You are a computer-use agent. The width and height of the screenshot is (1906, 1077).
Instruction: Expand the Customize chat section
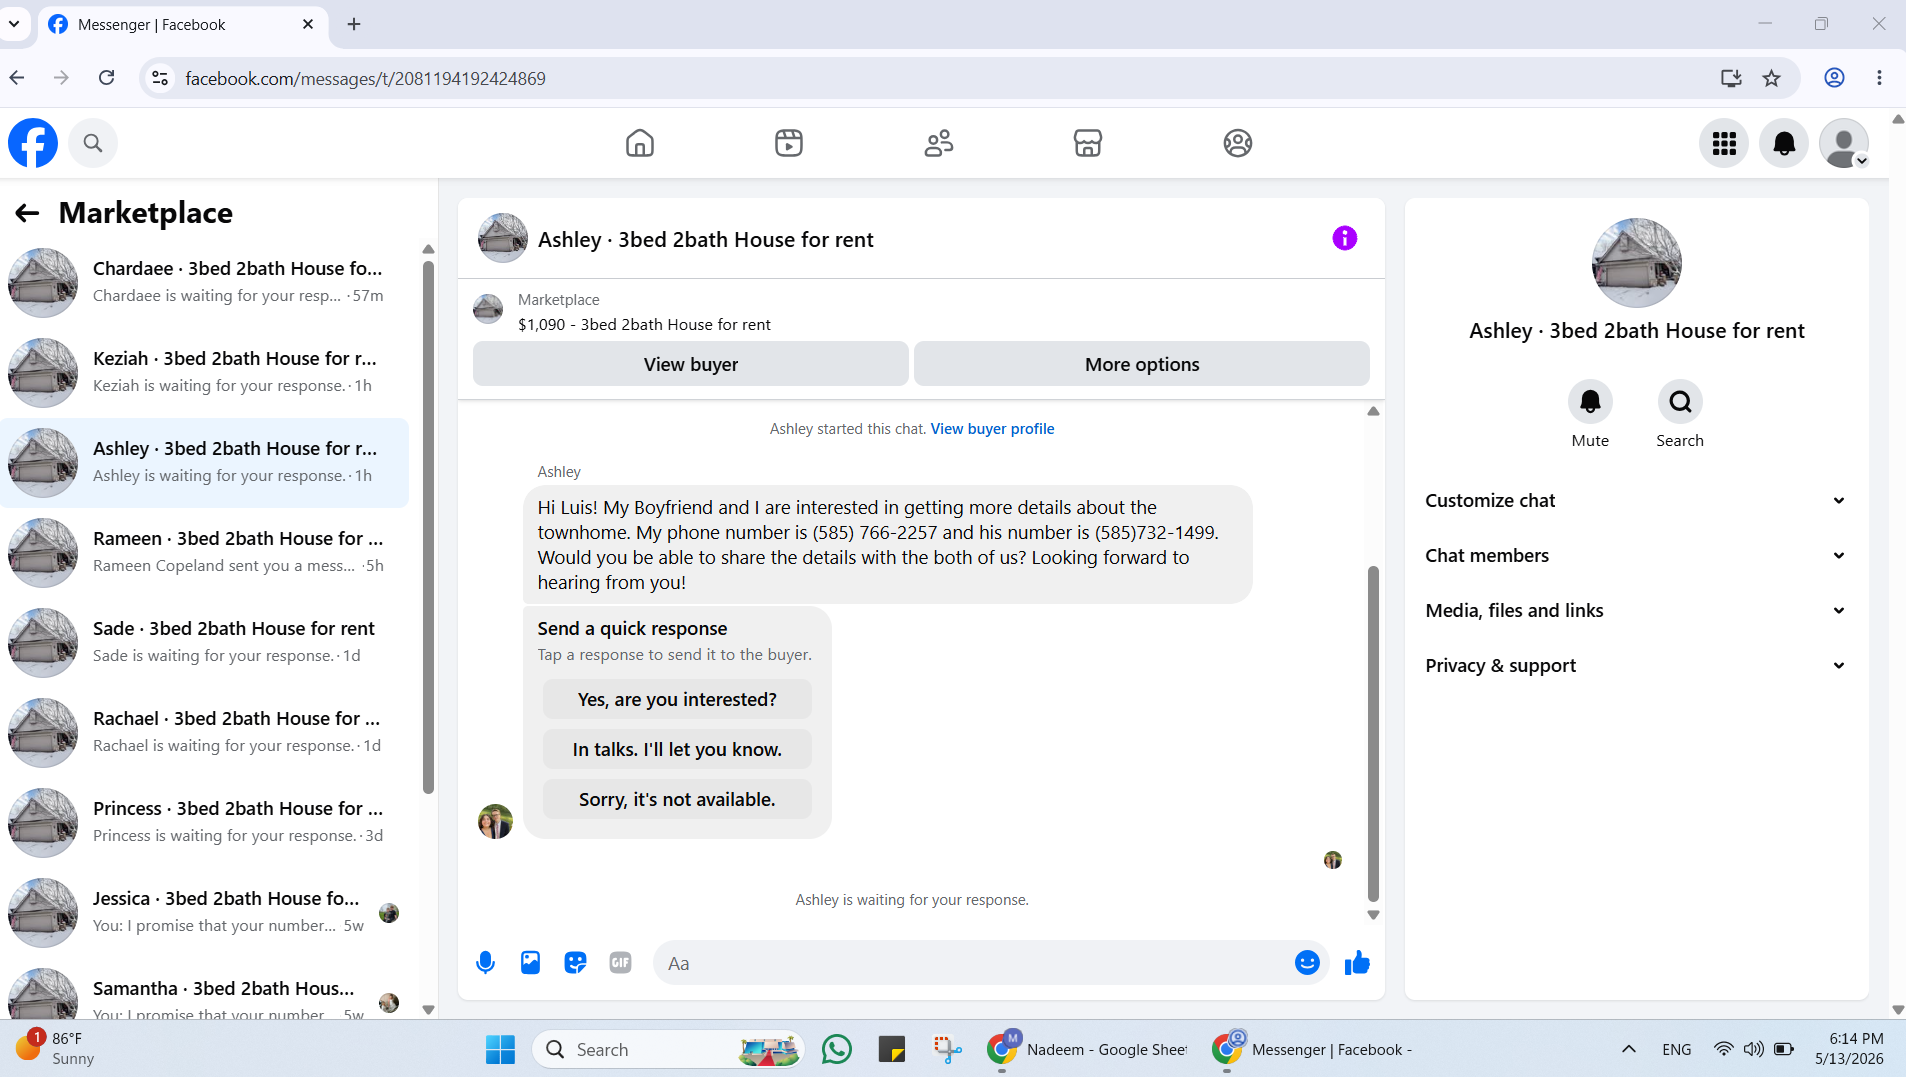click(x=1636, y=500)
